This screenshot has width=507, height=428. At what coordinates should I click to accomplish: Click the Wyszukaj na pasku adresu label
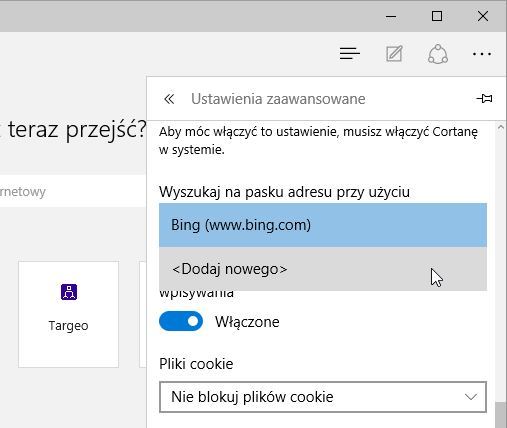point(284,192)
